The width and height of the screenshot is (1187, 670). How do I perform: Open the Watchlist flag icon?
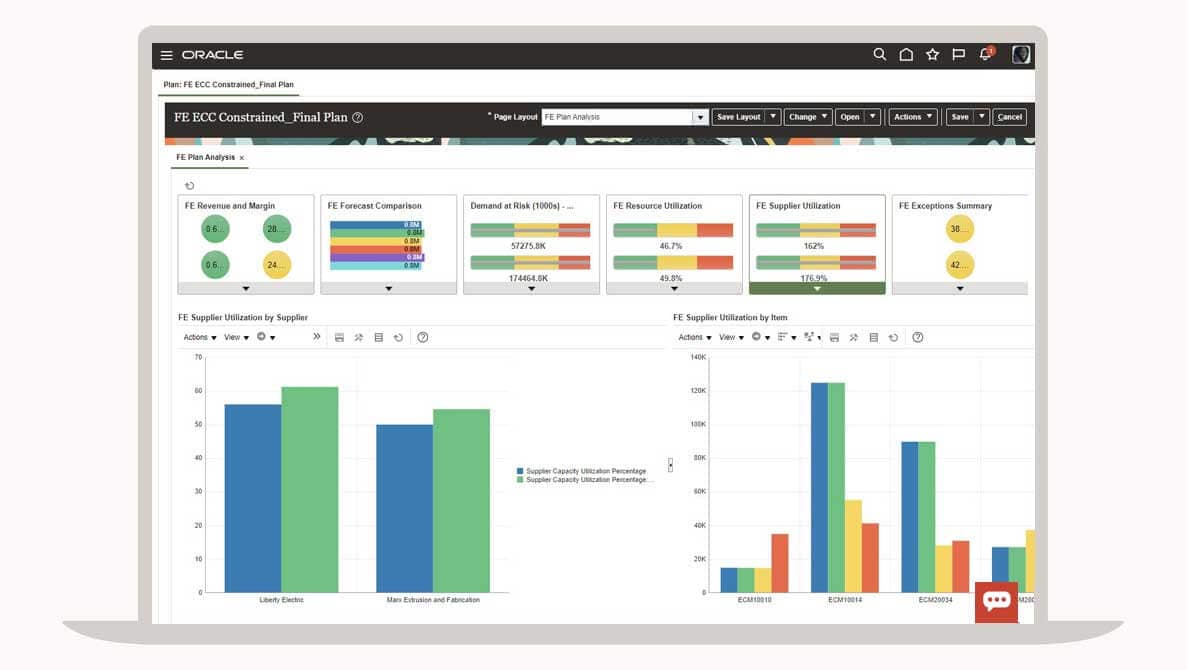[x=958, y=55]
